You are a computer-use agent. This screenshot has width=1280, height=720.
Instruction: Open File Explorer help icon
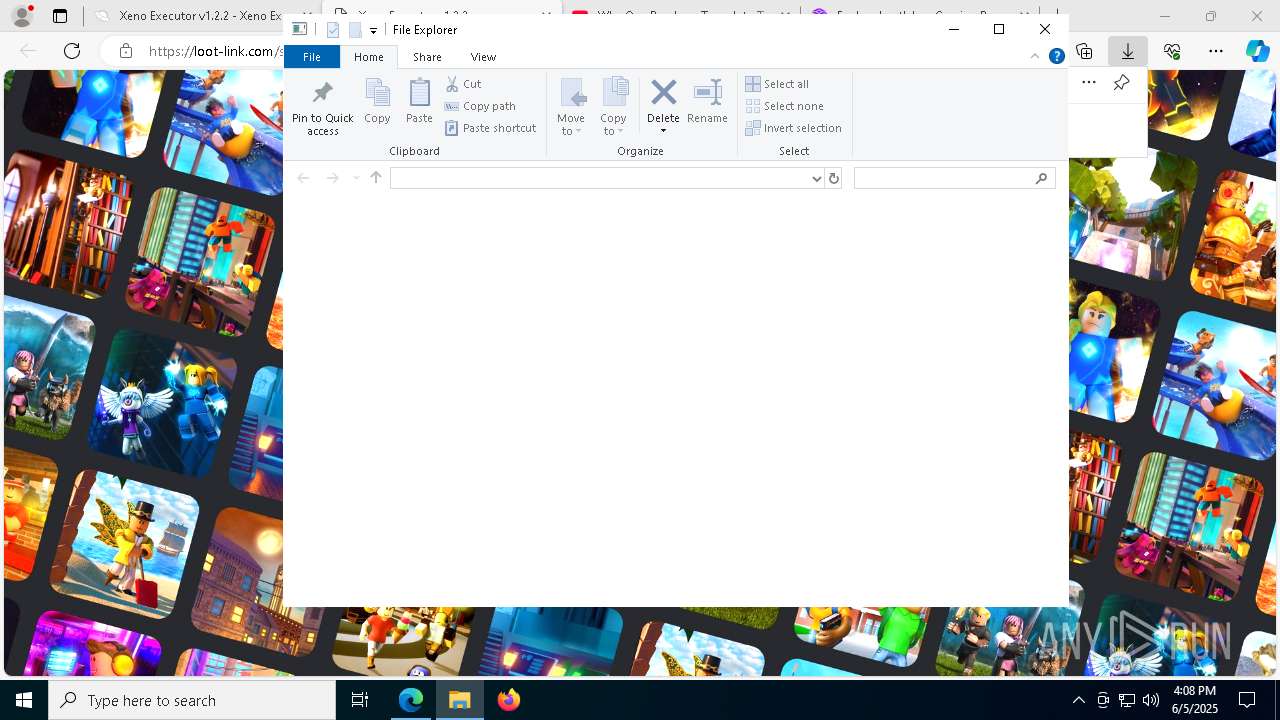tap(1056, 57)
